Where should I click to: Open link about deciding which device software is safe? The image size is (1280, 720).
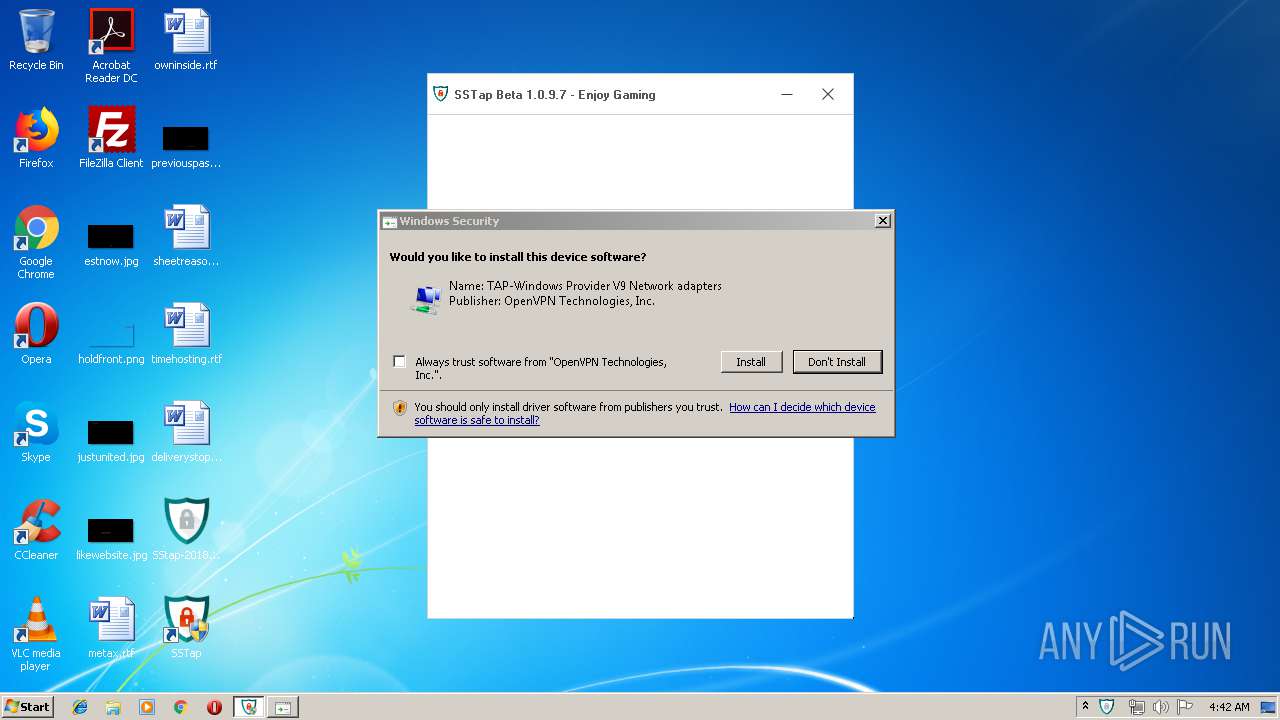point(645,413)
